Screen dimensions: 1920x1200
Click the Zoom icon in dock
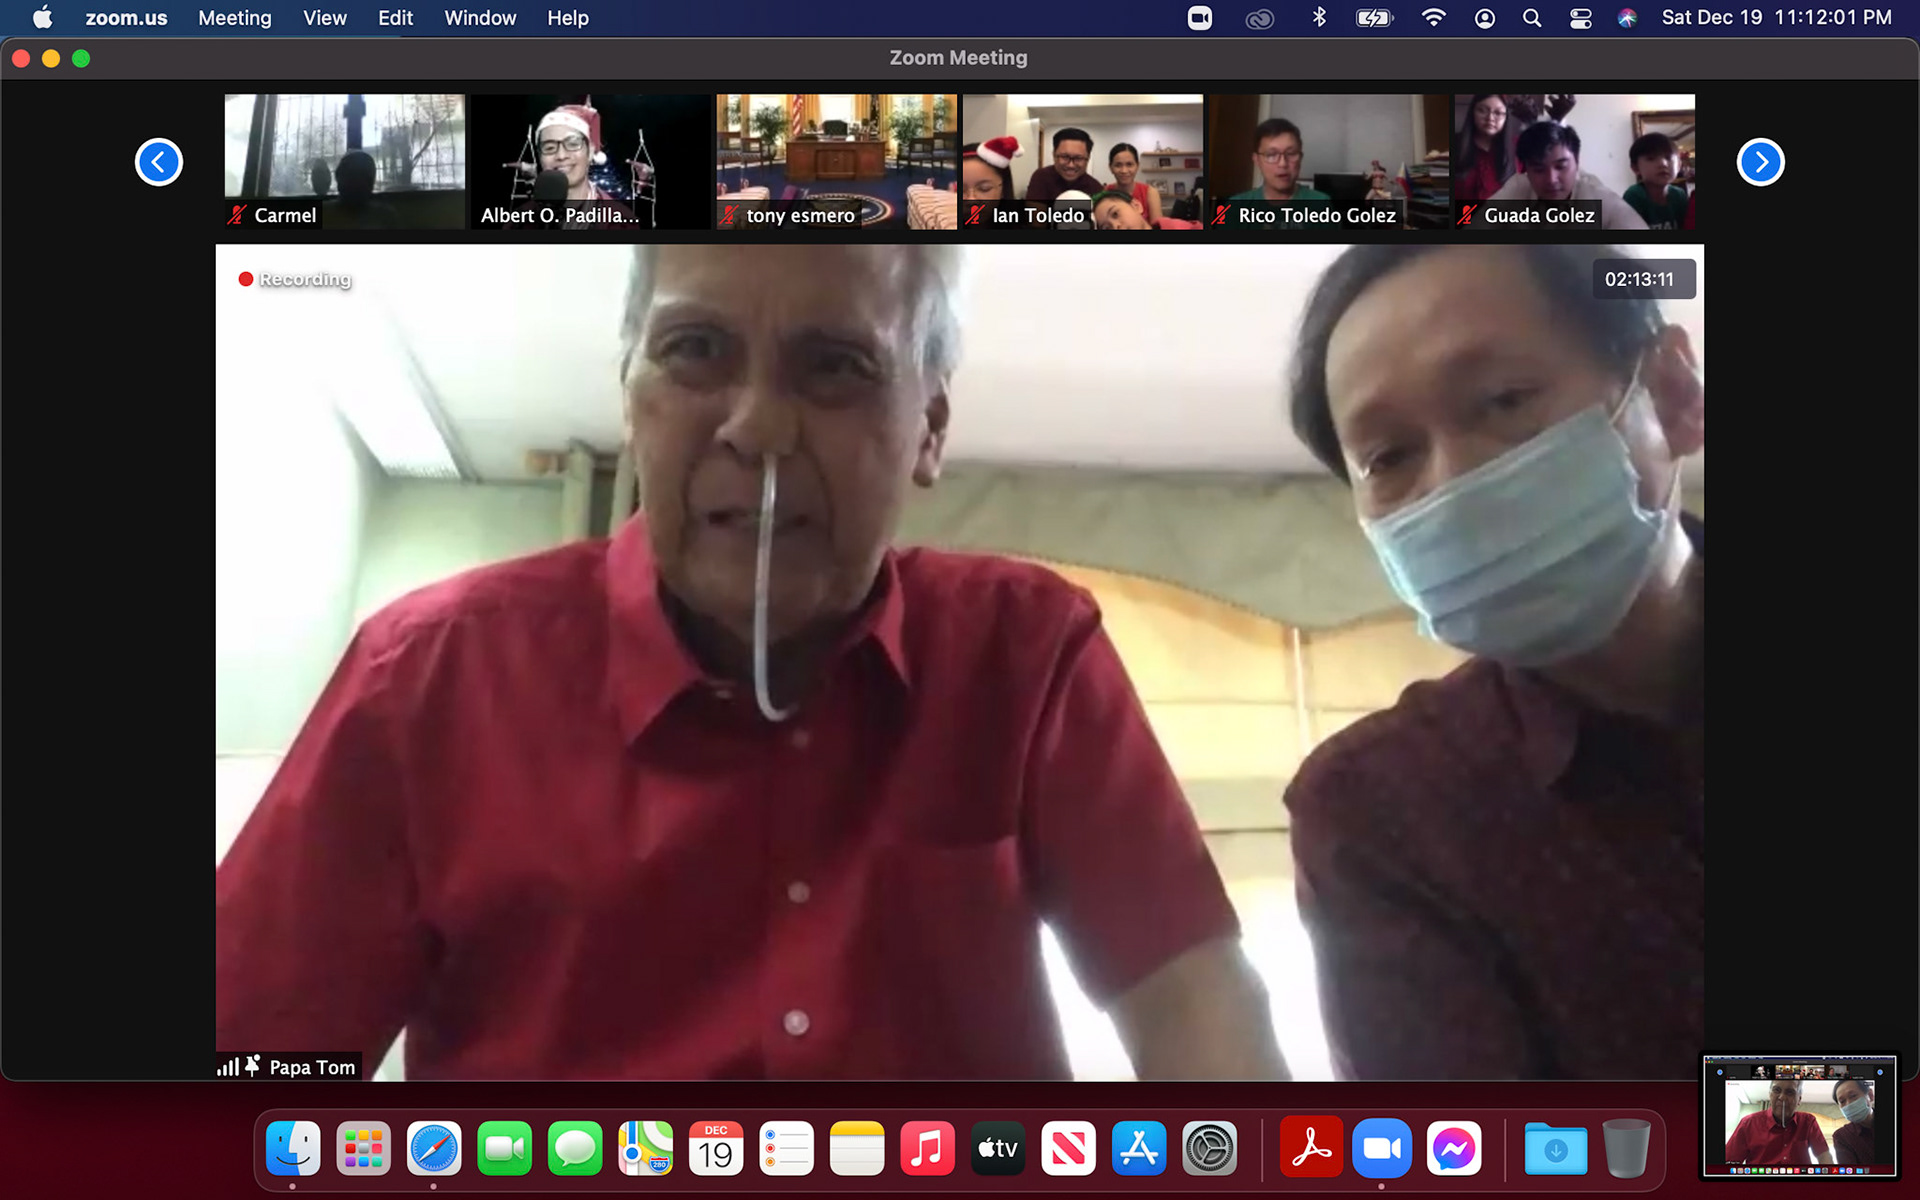click(x=1381, y=1149)
